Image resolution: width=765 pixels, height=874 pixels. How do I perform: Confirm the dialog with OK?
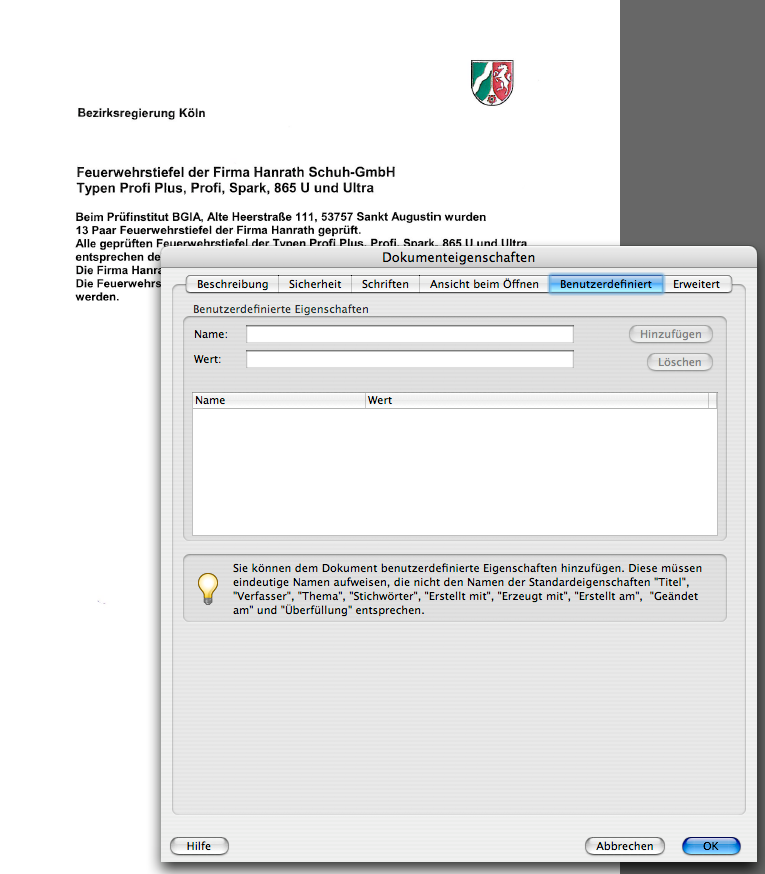(x=711, y=846)
